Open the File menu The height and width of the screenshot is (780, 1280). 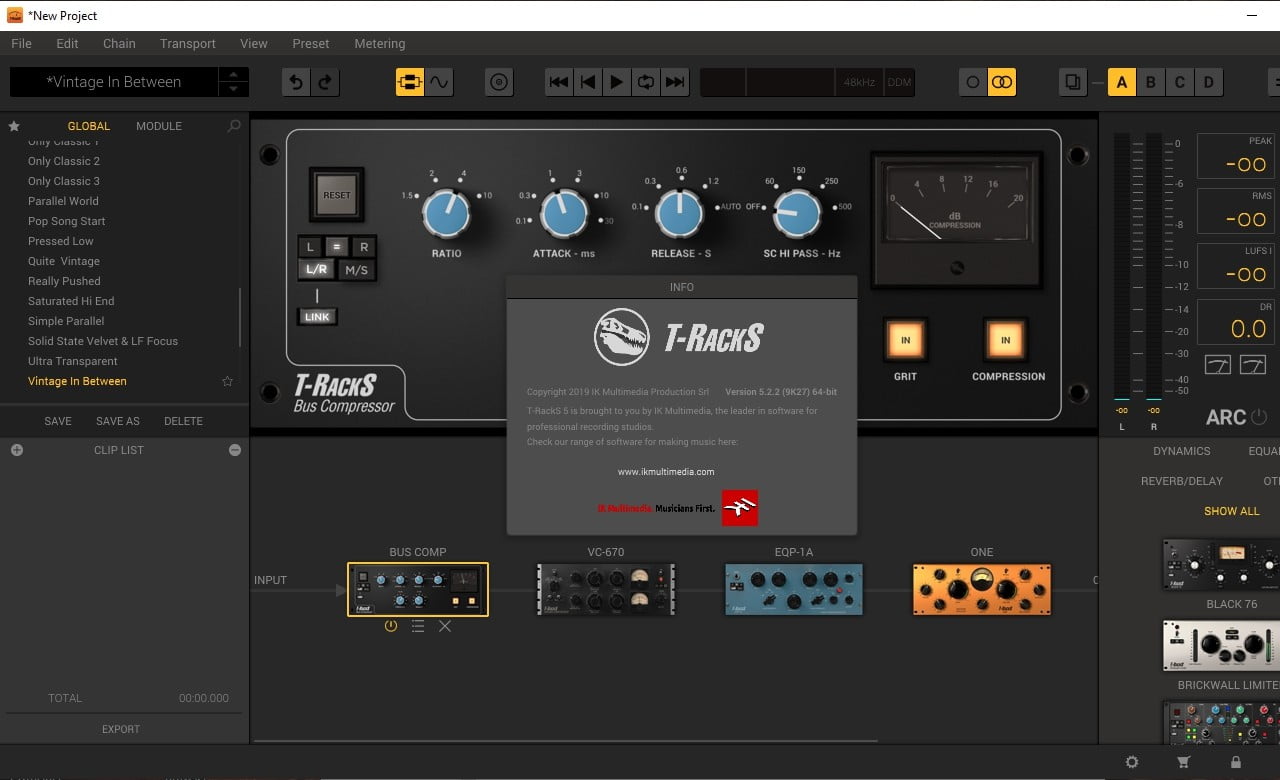21,43
